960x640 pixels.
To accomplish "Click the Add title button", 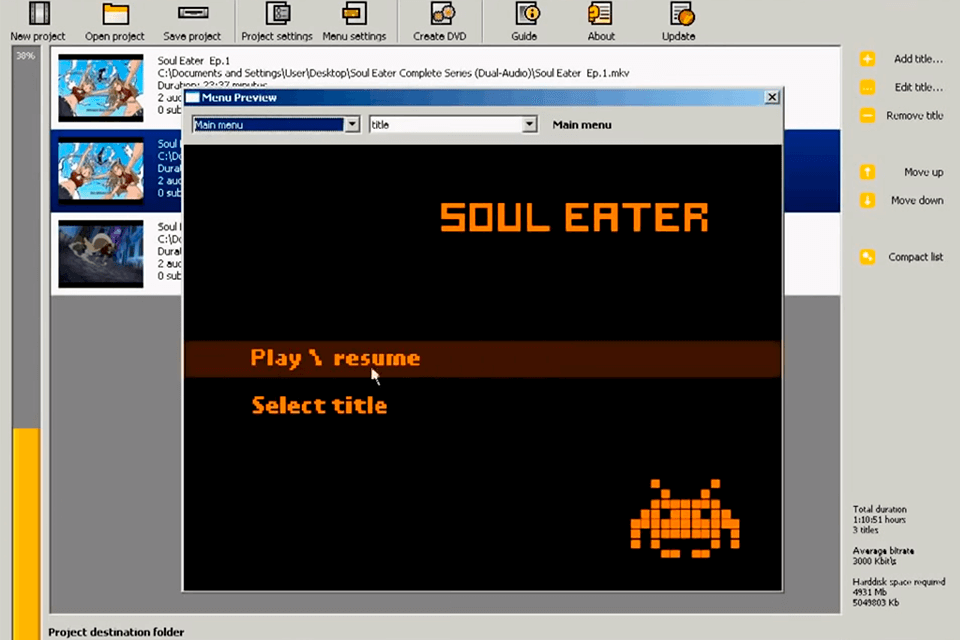I will click(903, 59).
